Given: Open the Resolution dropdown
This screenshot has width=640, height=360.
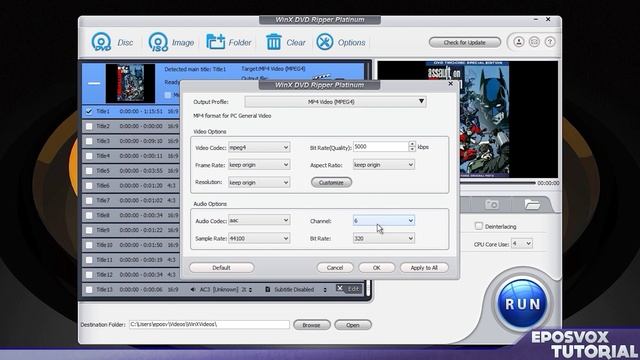Looking at the screenshot, I should 259,182.
